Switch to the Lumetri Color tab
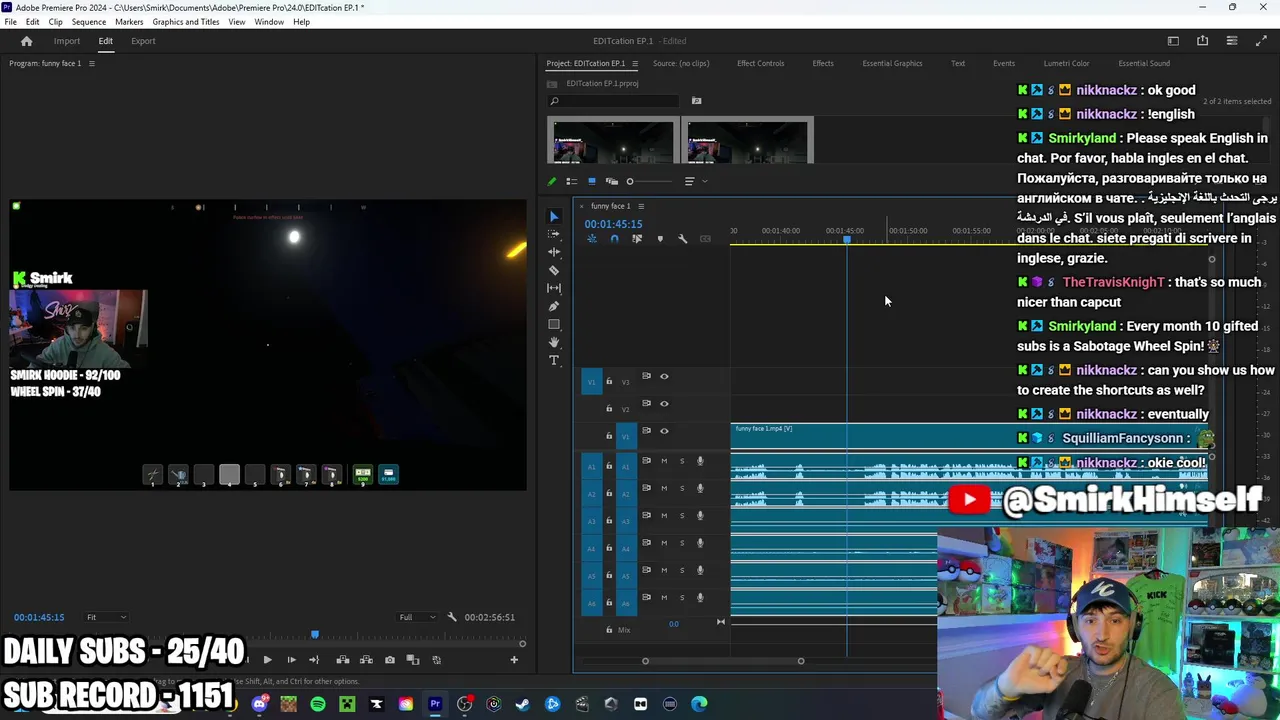Viewport: 1280px width, 720px height. pyautogui.click(x=1066, y=63)
